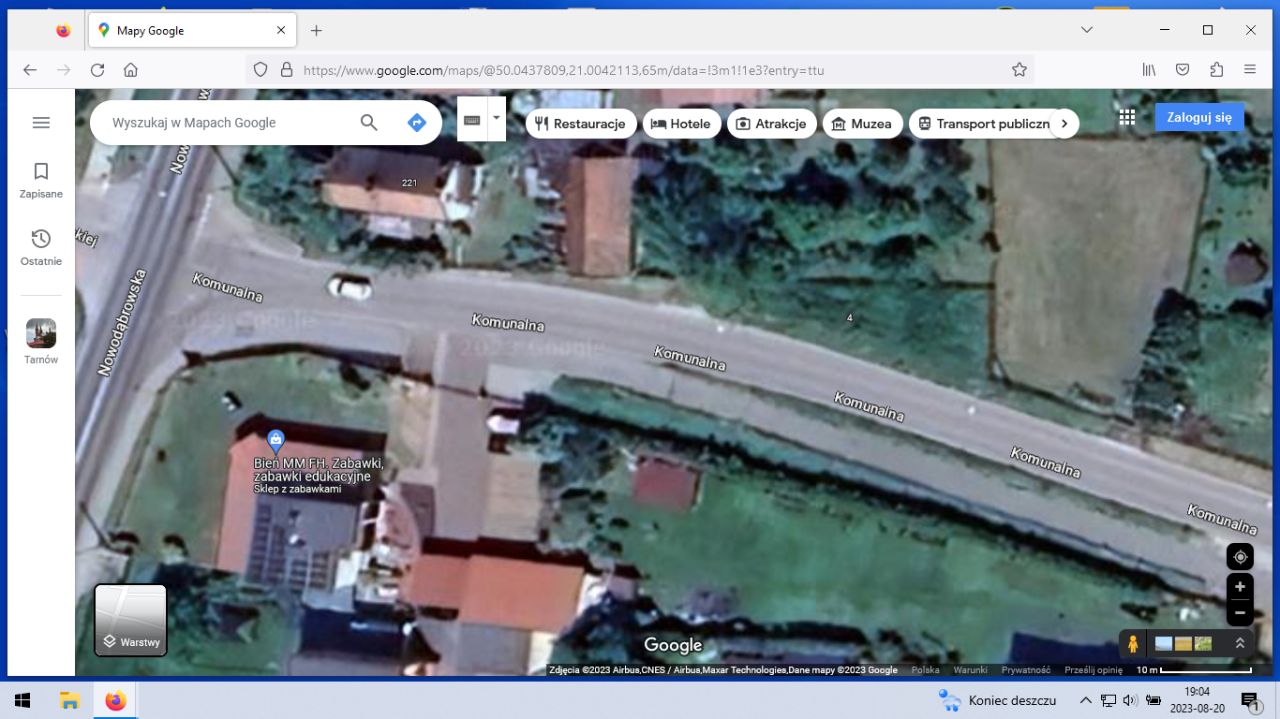Click the blue directions icon beside search
Screen dimensions: 1280x719
click(417, 122)
